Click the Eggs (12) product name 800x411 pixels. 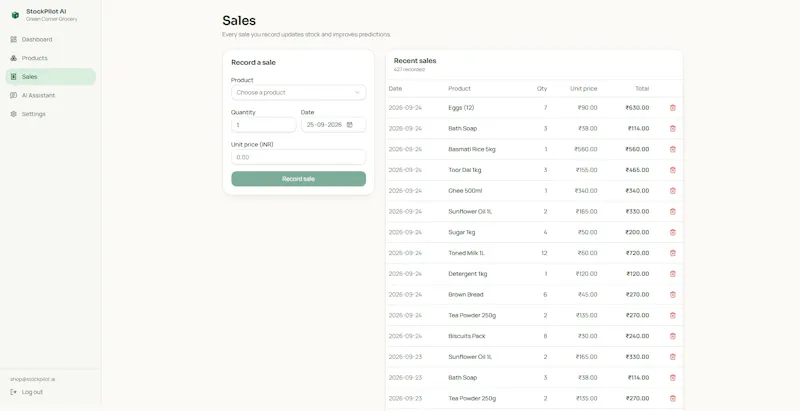point(461,108)
